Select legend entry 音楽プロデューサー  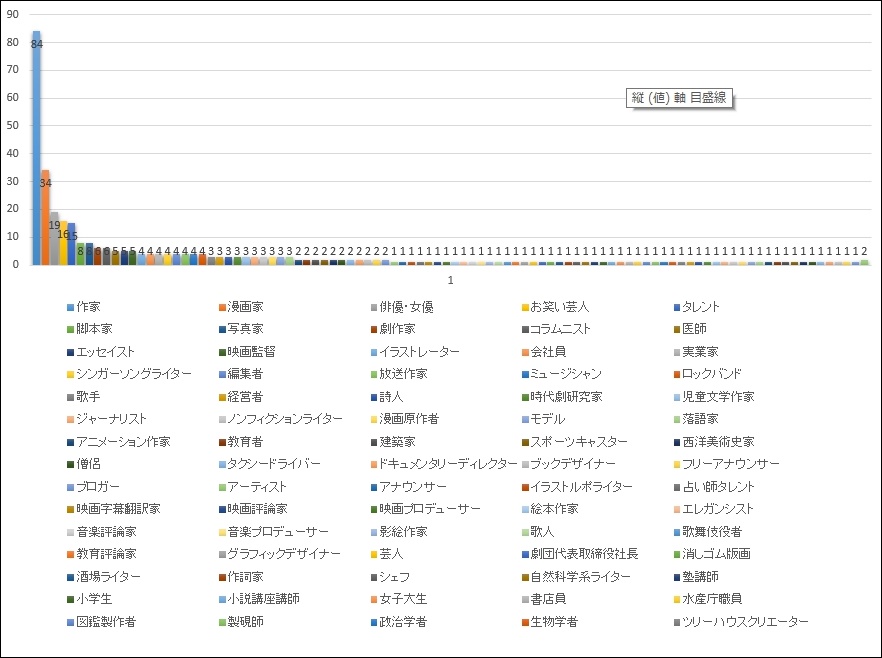(274, 532)
